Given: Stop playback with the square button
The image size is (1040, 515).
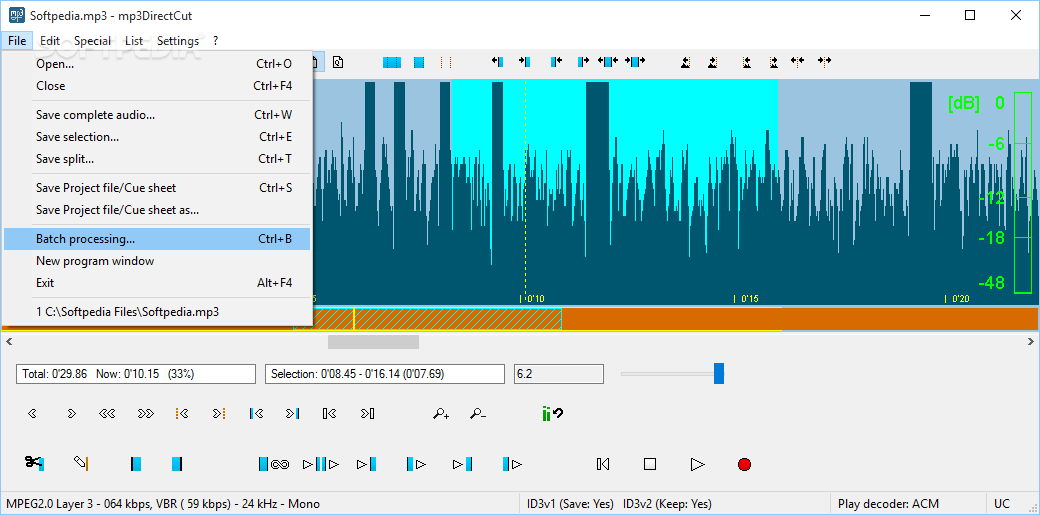Looking at the screenshot, I should [x=650, y=464].
